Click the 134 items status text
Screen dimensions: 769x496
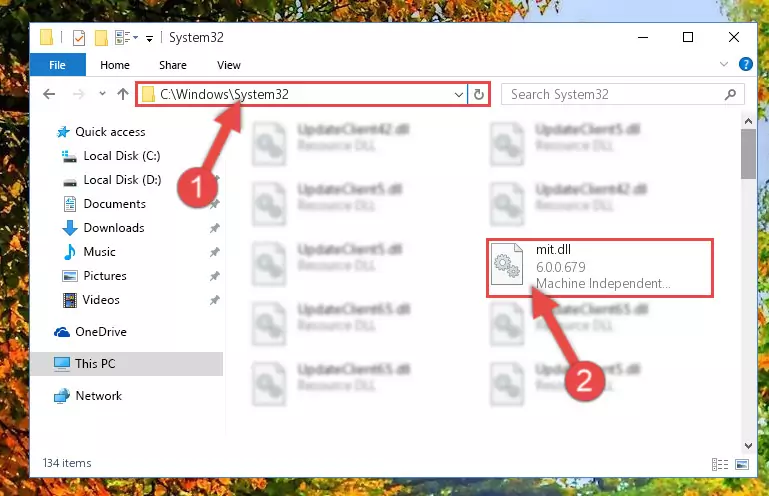[x=67, y=463]
